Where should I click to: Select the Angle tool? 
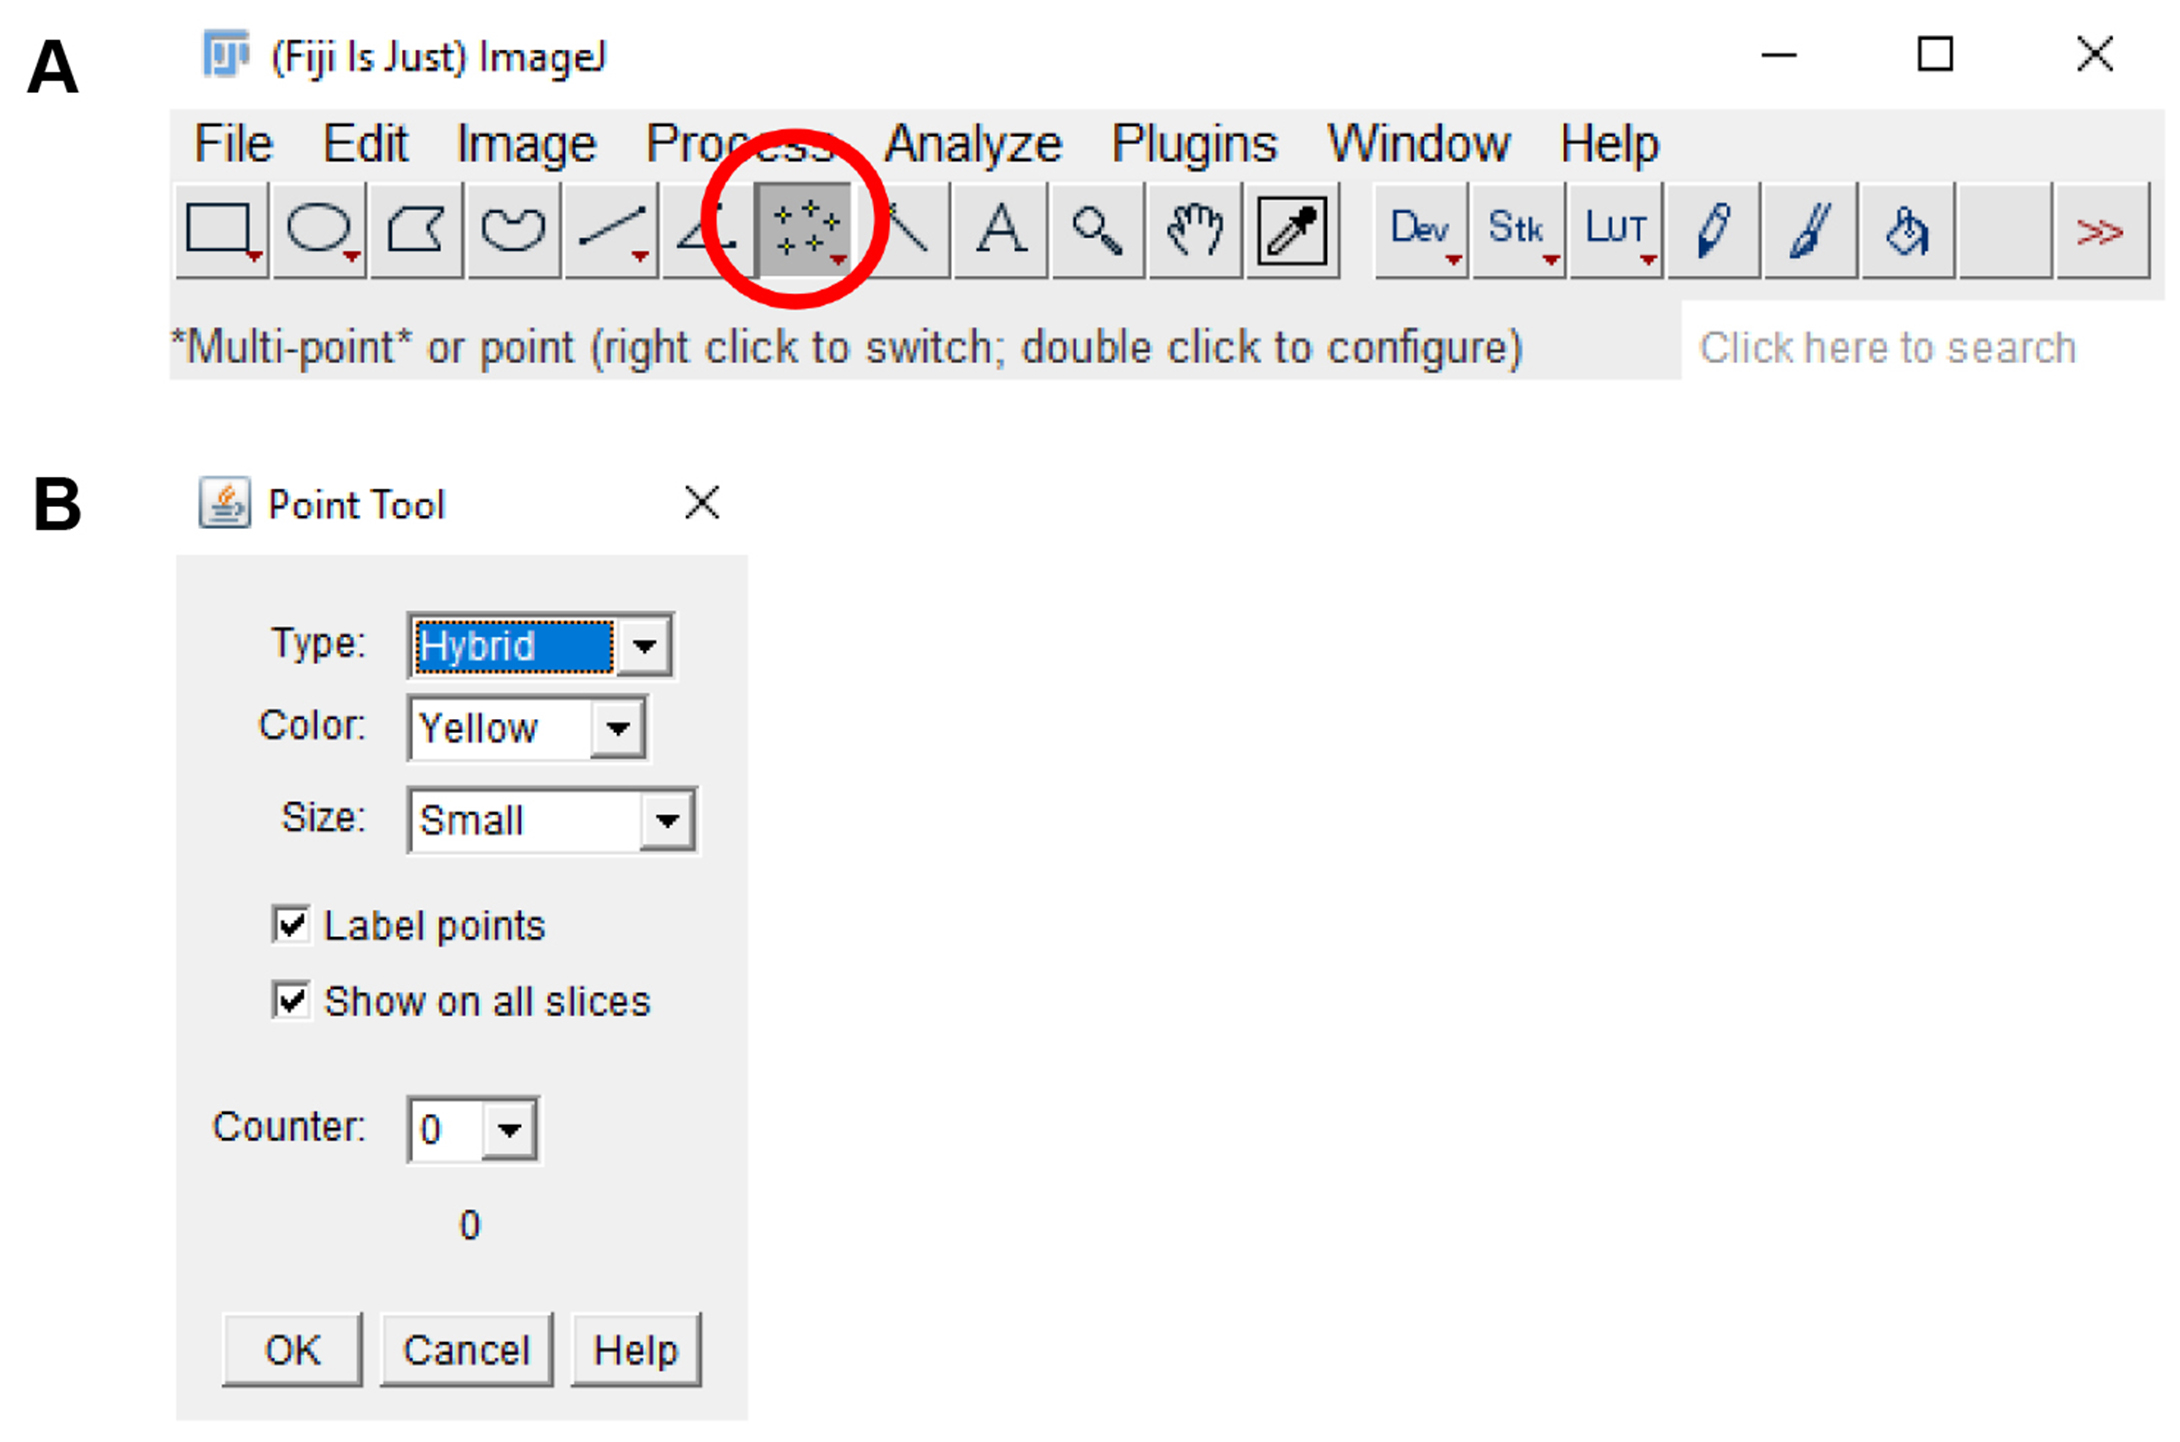pyautogui.click(x=706, y=230)
